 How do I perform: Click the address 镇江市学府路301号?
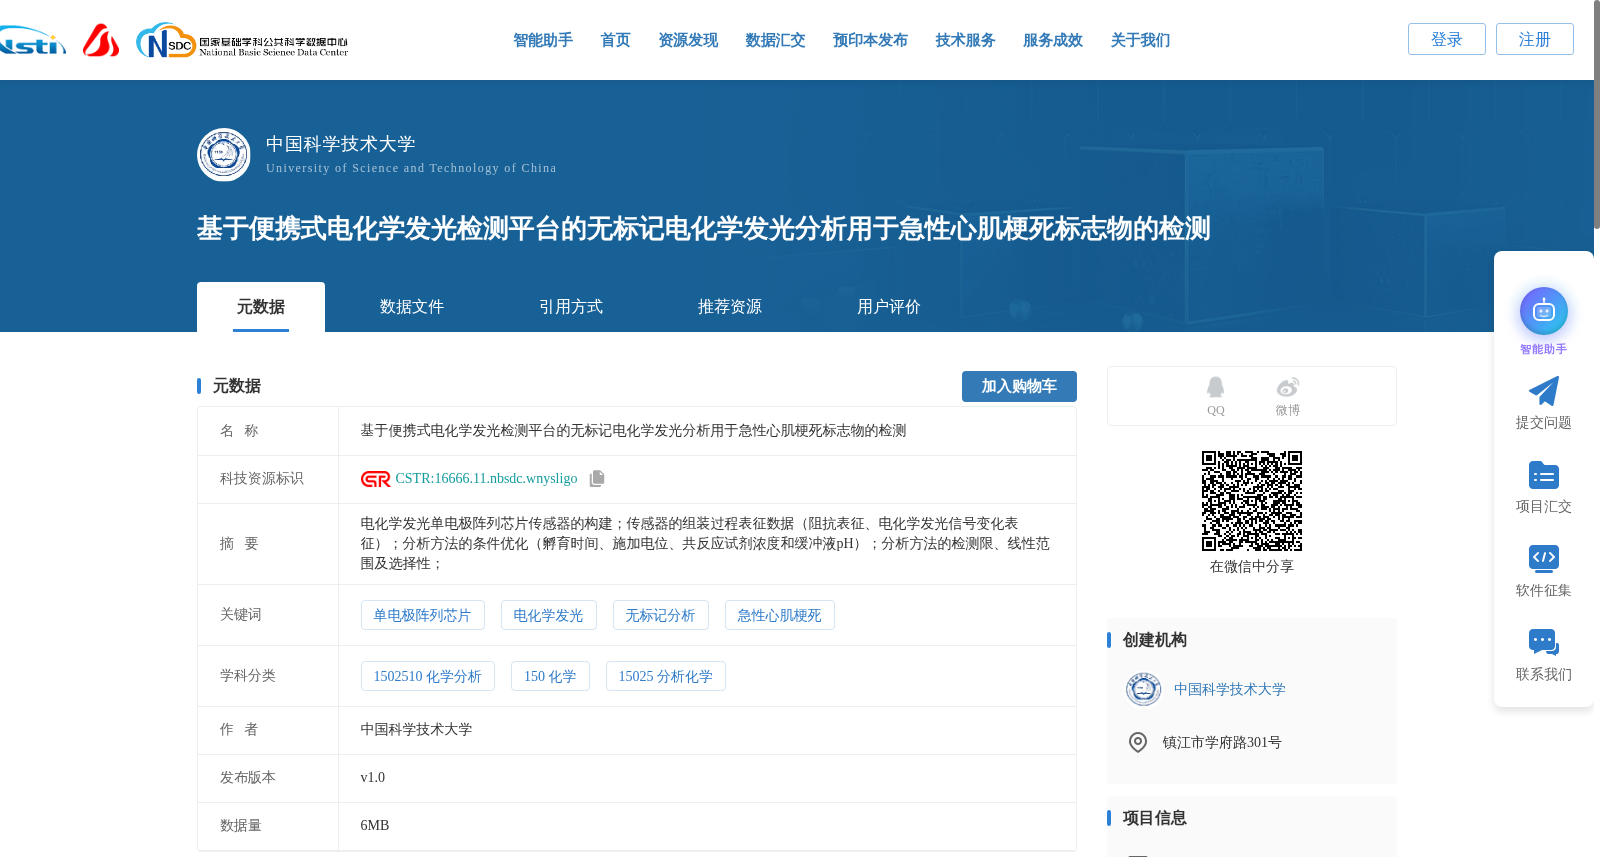point(1221,742)
